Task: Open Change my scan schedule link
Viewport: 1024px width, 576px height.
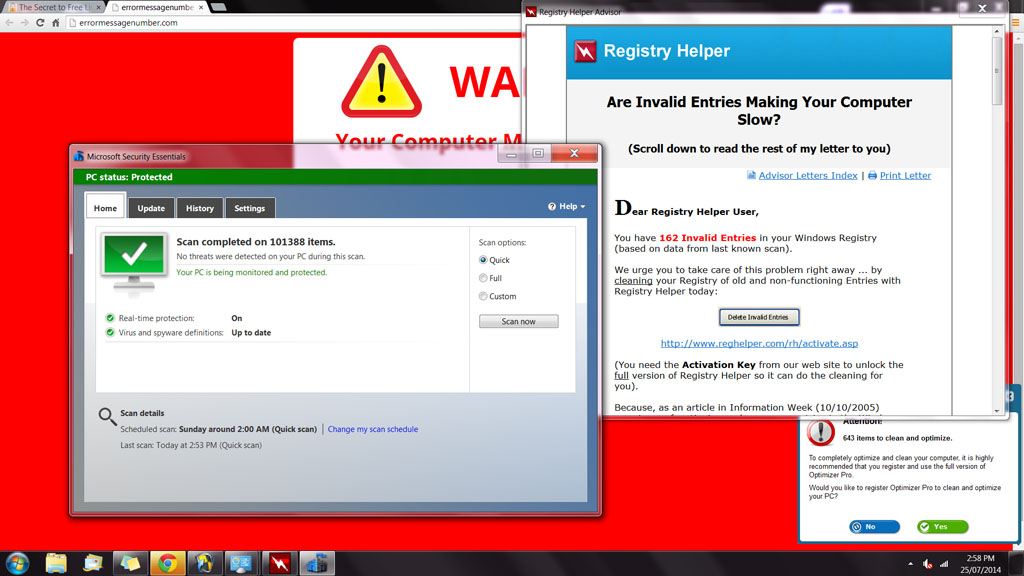Action: click(373, 429)
